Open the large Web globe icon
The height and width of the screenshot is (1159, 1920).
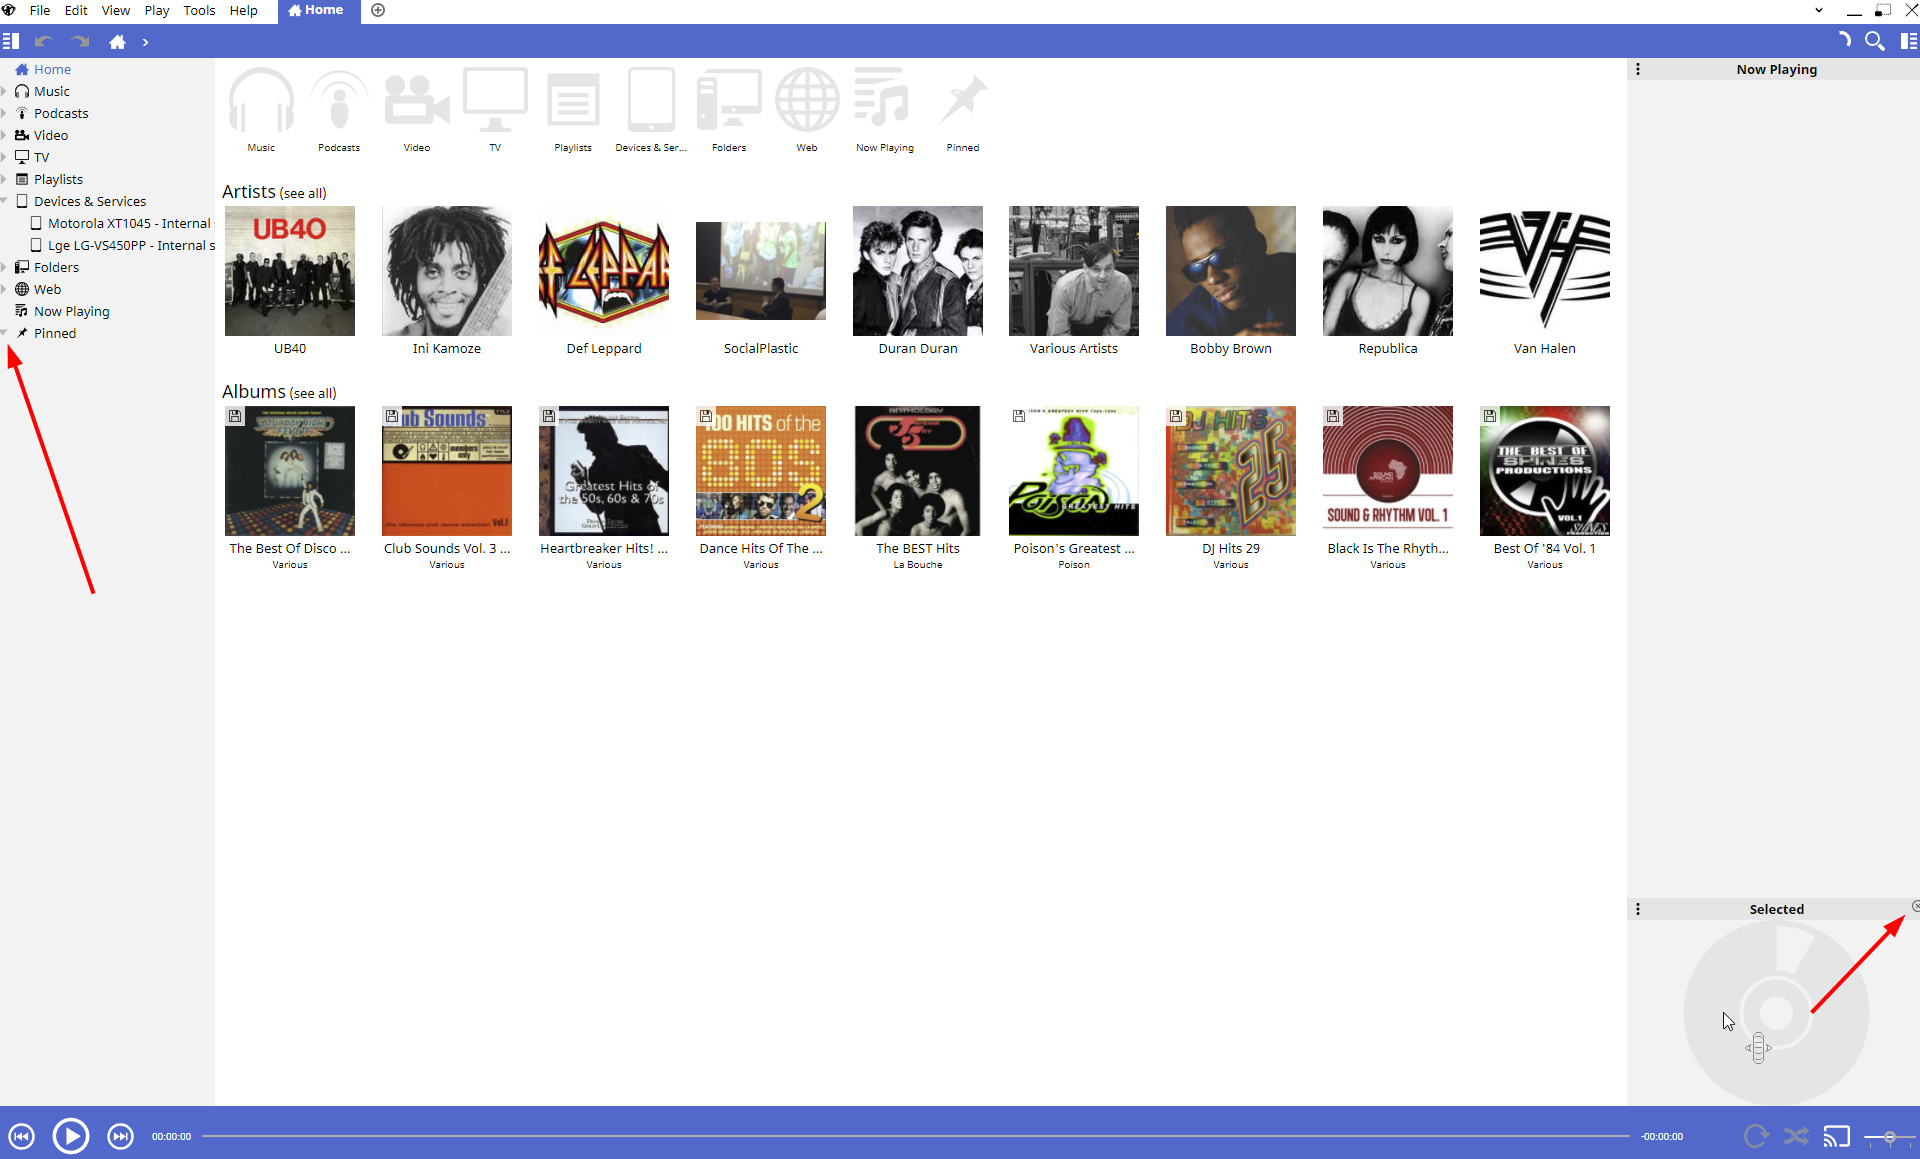(x=806, y=101)
